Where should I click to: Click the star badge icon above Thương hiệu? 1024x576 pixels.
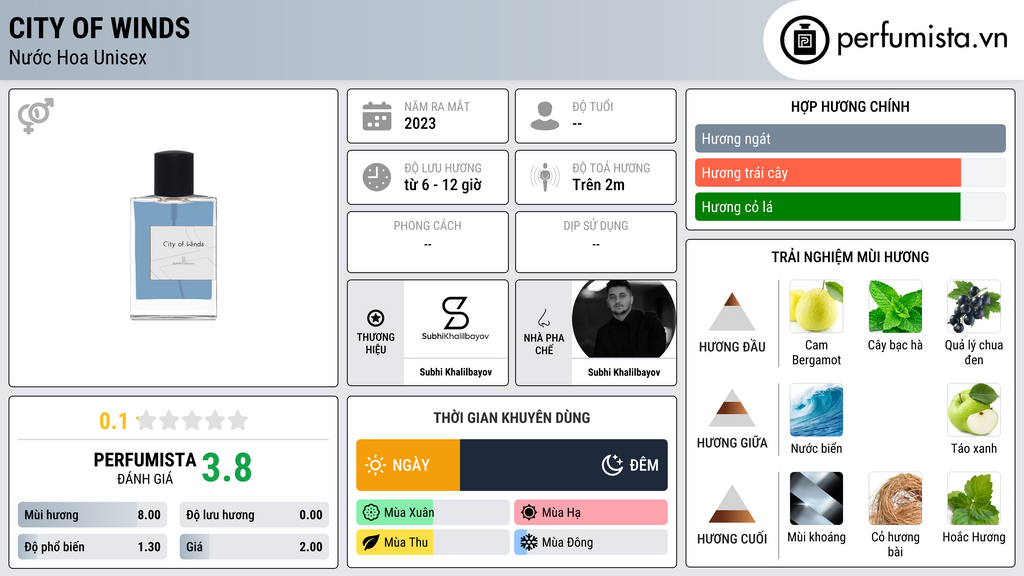pyautogui.click(x=376, y=318)
